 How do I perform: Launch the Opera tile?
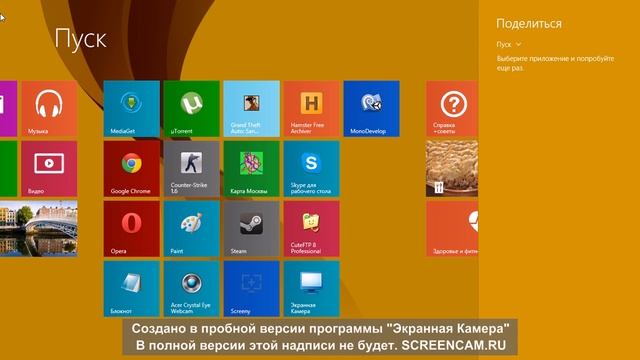click(131, 229)
